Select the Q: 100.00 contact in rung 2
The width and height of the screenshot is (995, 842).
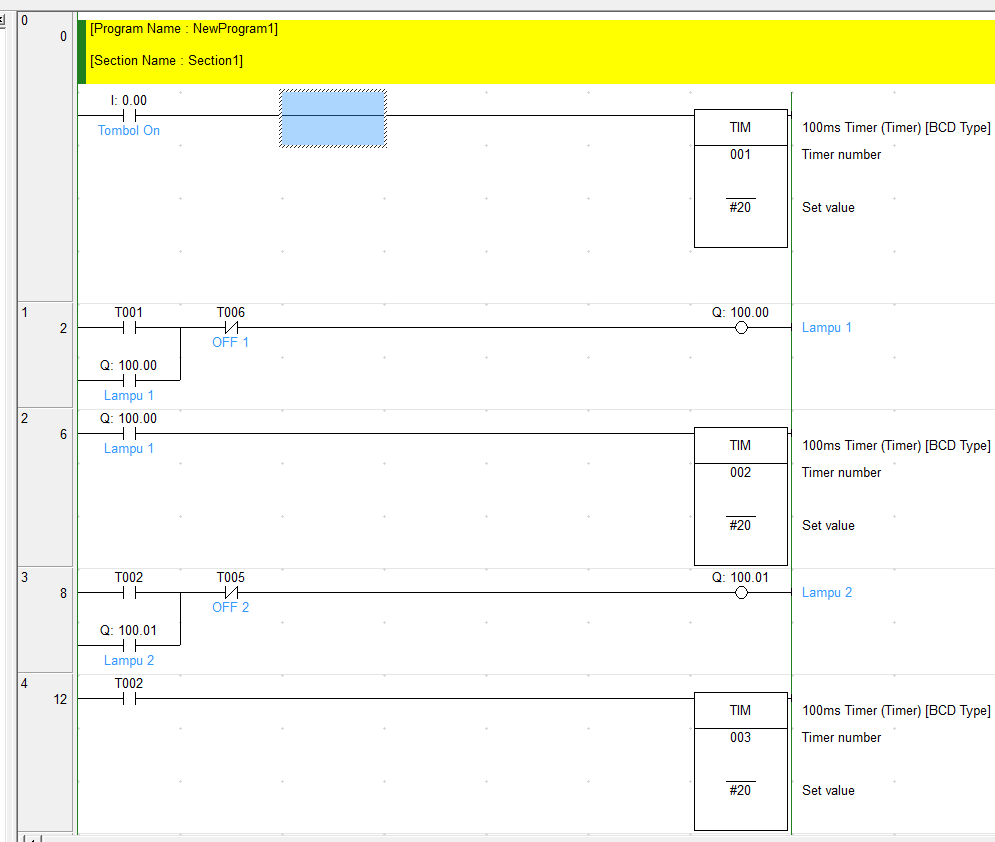coord(129,433)
